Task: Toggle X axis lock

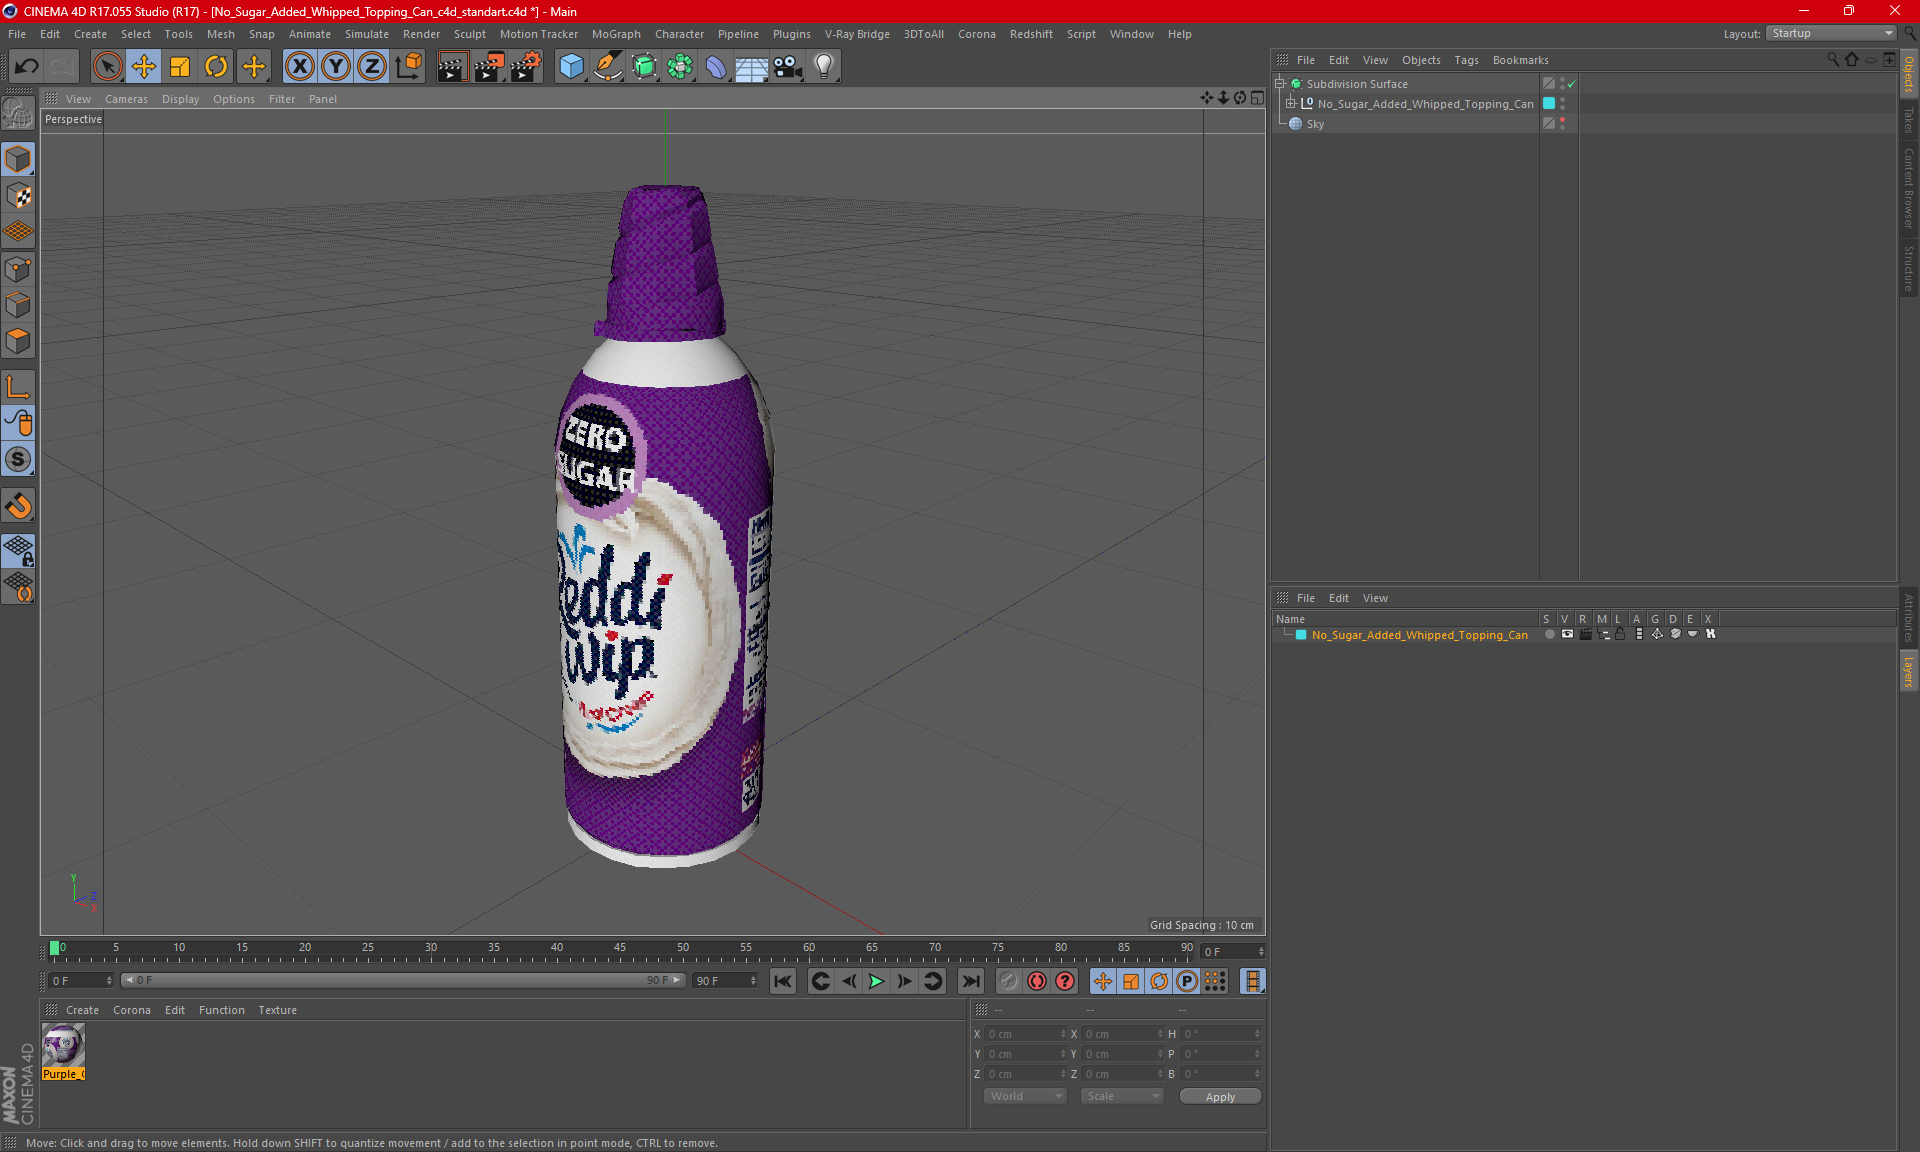Action: click(x=299, y=67)
